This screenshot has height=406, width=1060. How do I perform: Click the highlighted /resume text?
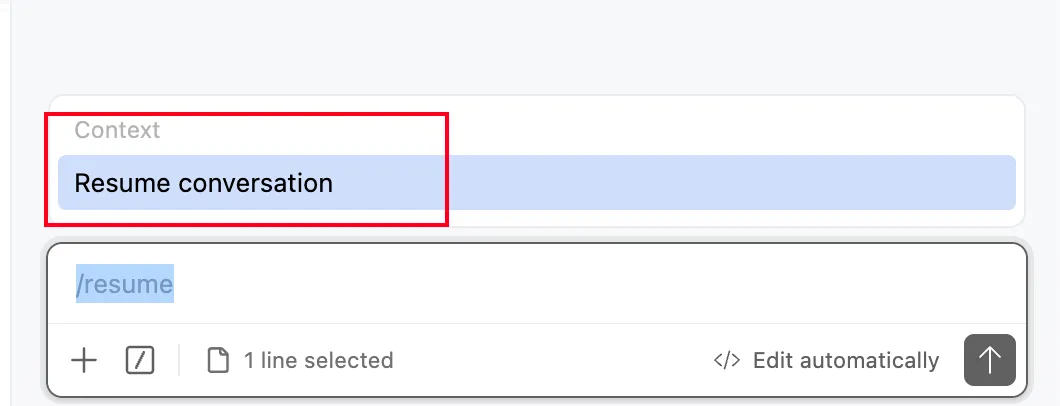(x=125, y=284)
